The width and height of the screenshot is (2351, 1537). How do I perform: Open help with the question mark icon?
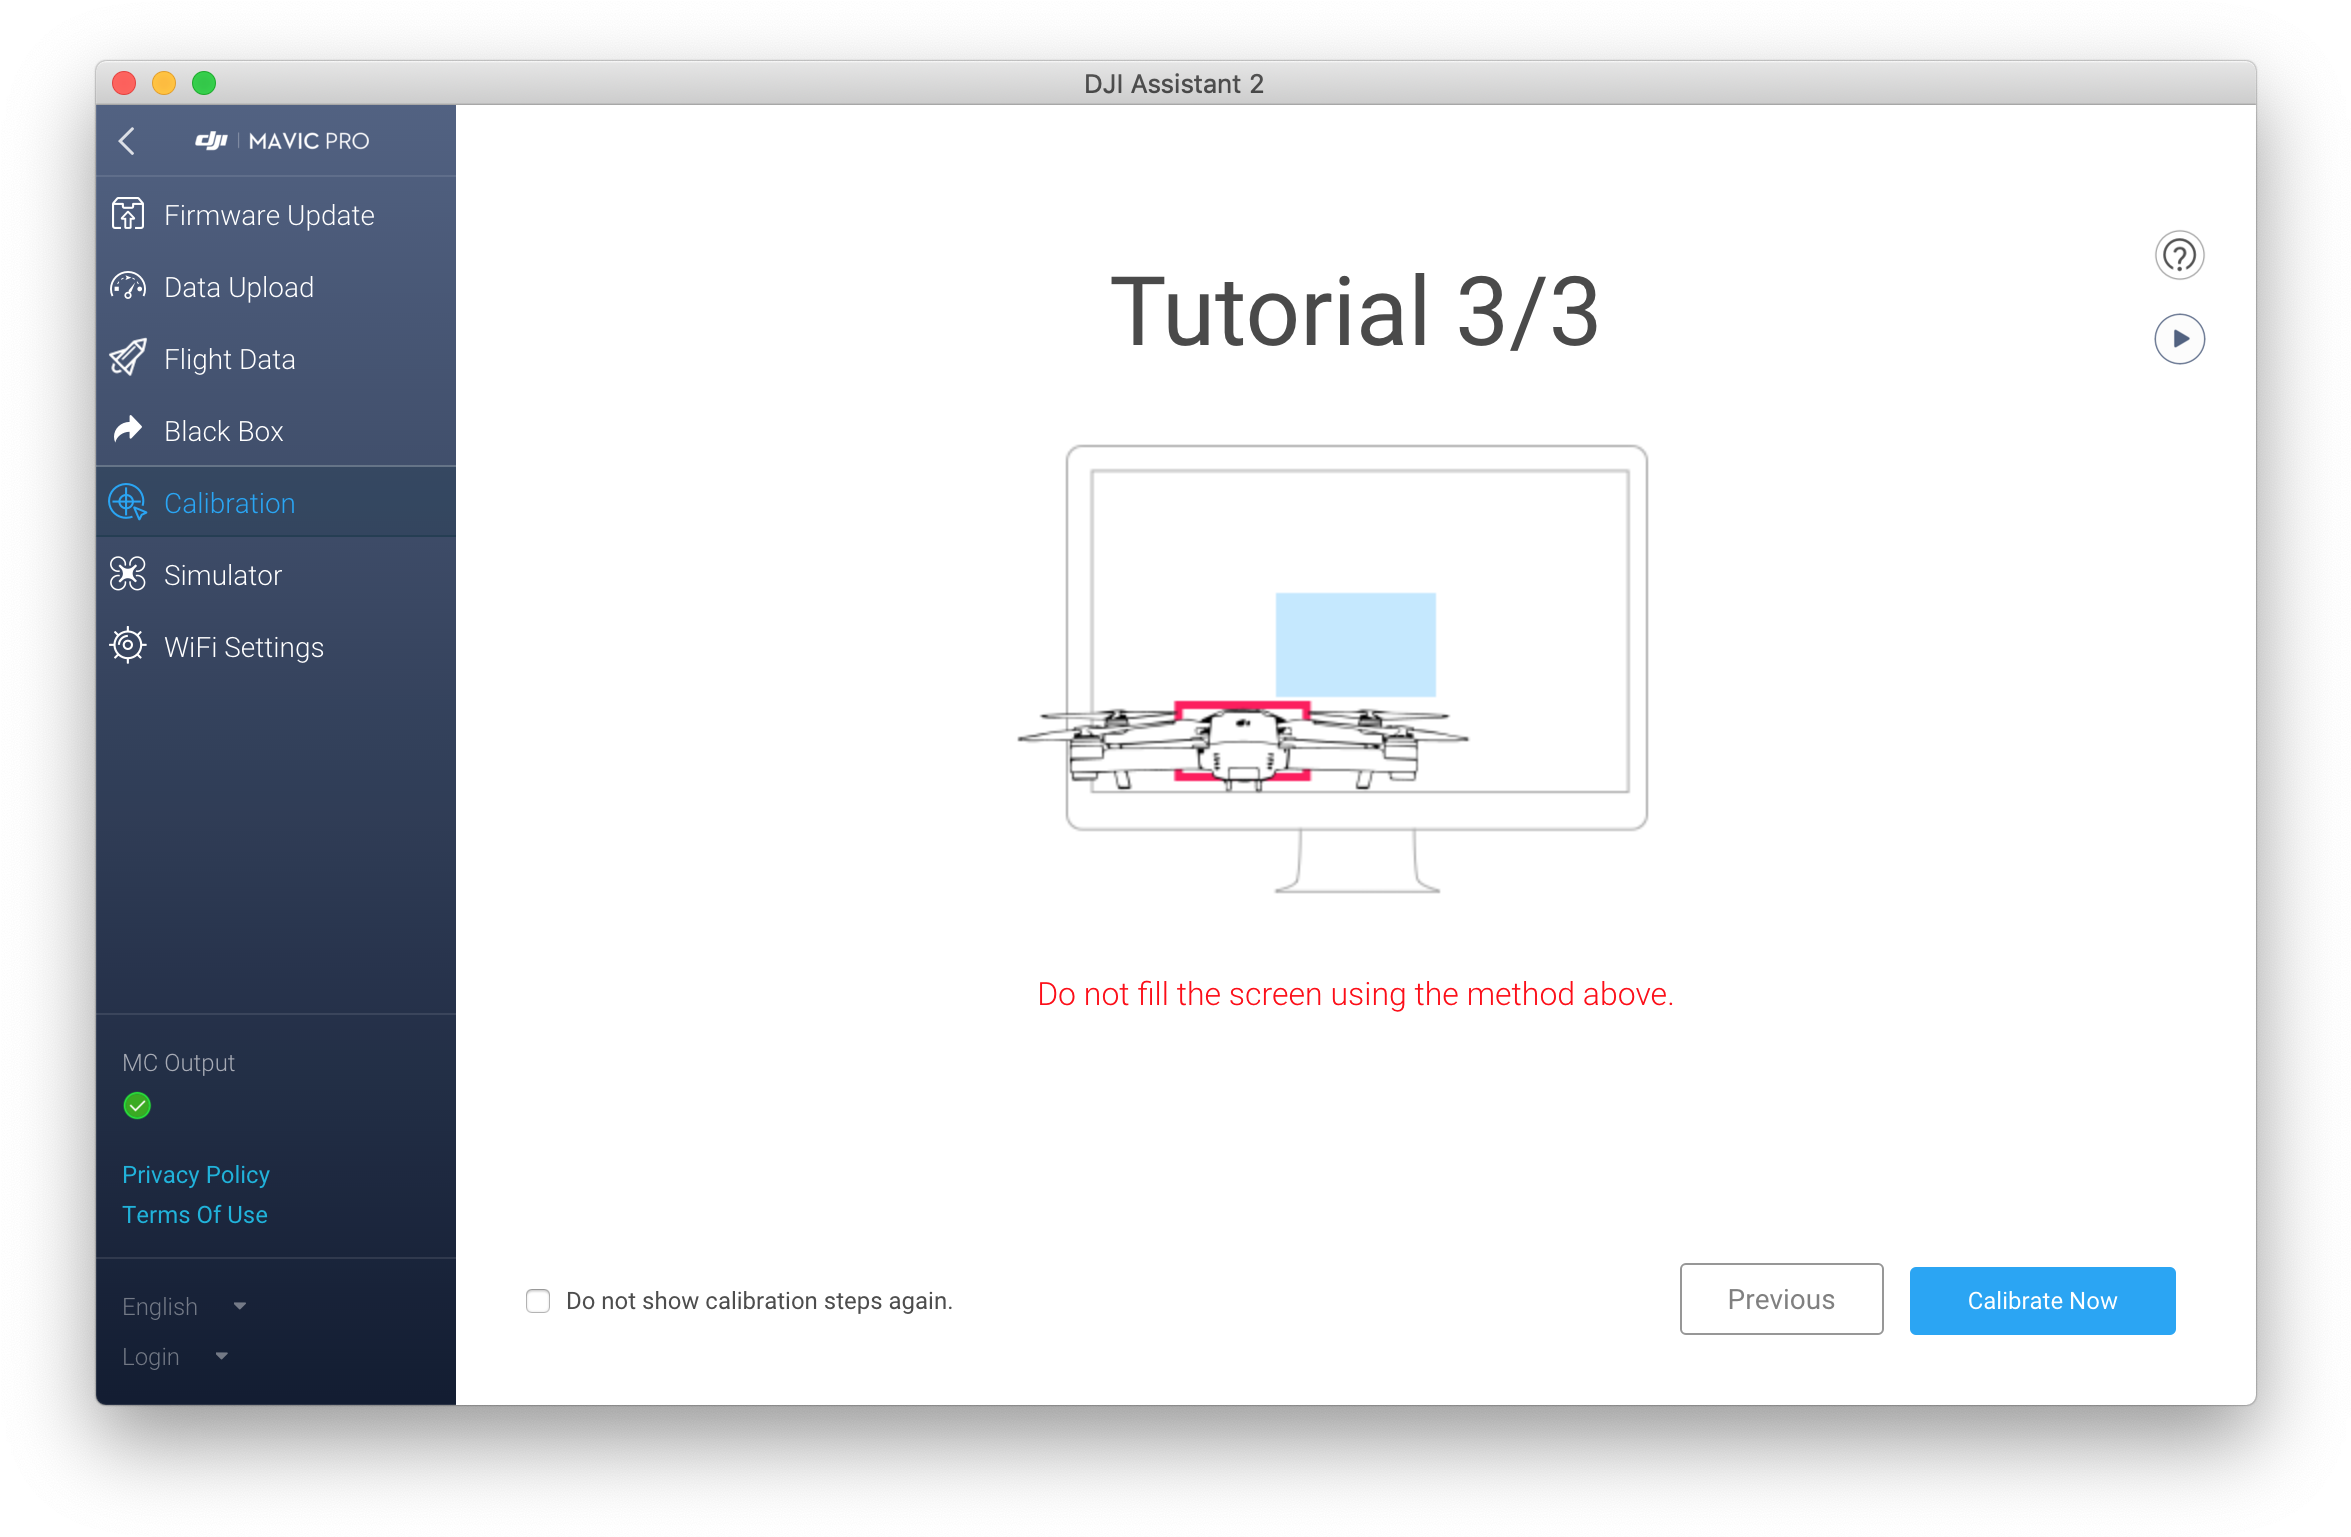(x=2179, y=255)
